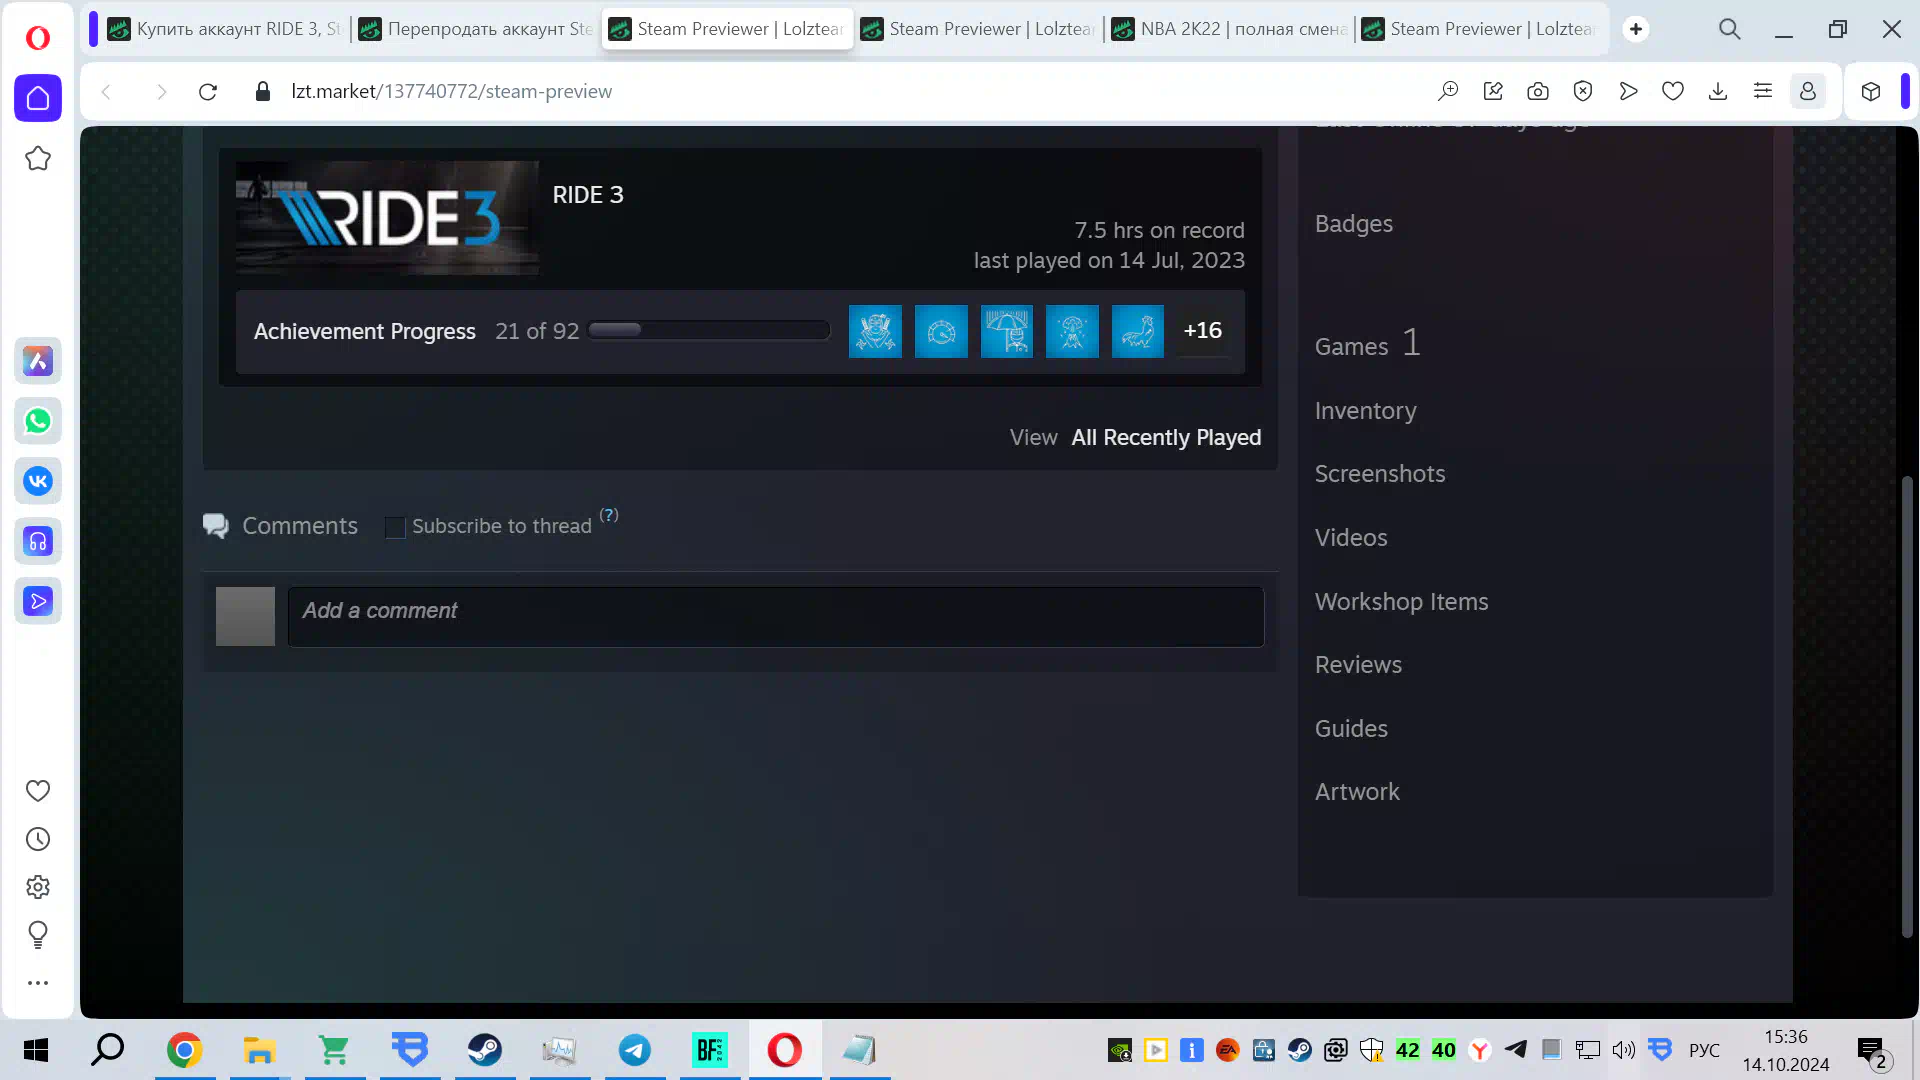Switch to 'NBA 2K22 | полная смена' tab
The height and width of the screenshot is (1080, 1920).
(x=1229, y=29)
